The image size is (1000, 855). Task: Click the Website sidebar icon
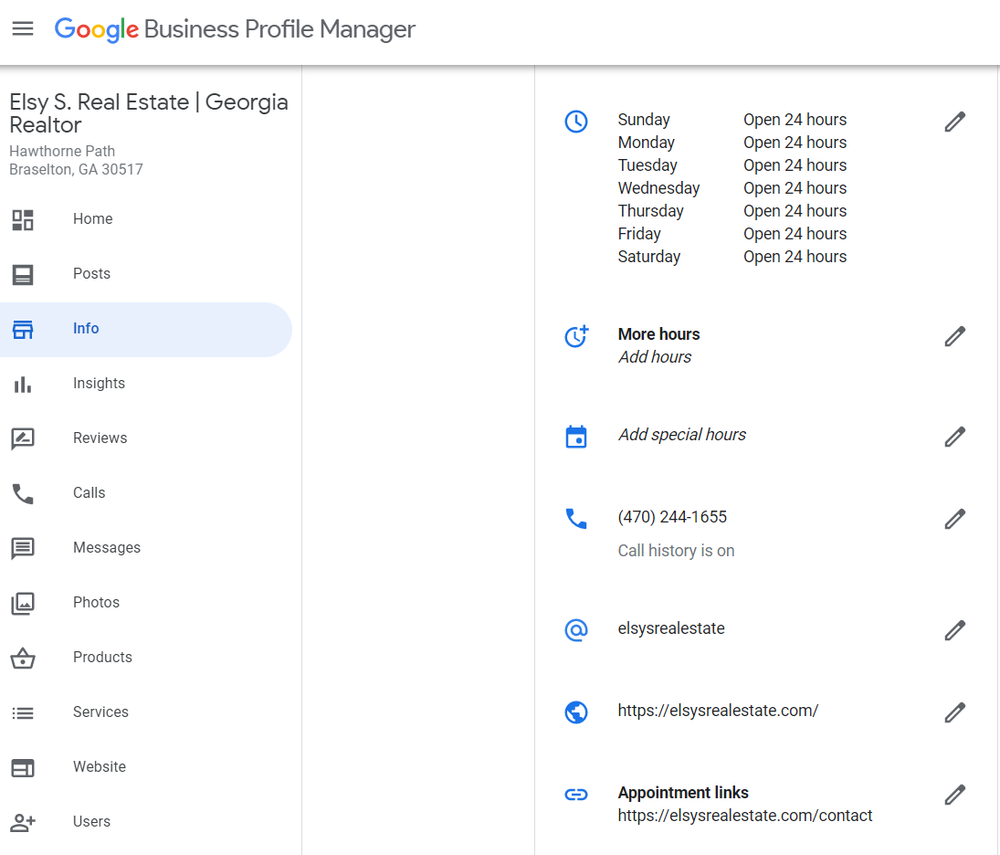click(23, 768)
